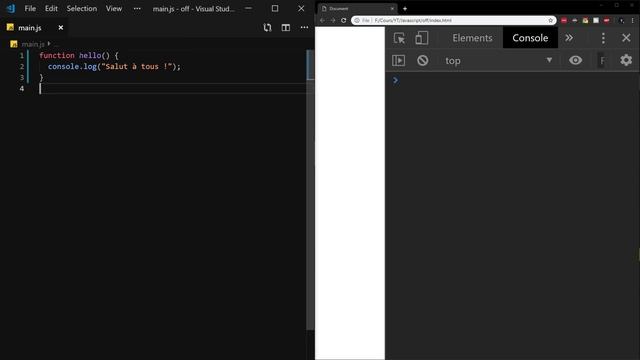Click main.js in the breadcrumb

point(33,44)
